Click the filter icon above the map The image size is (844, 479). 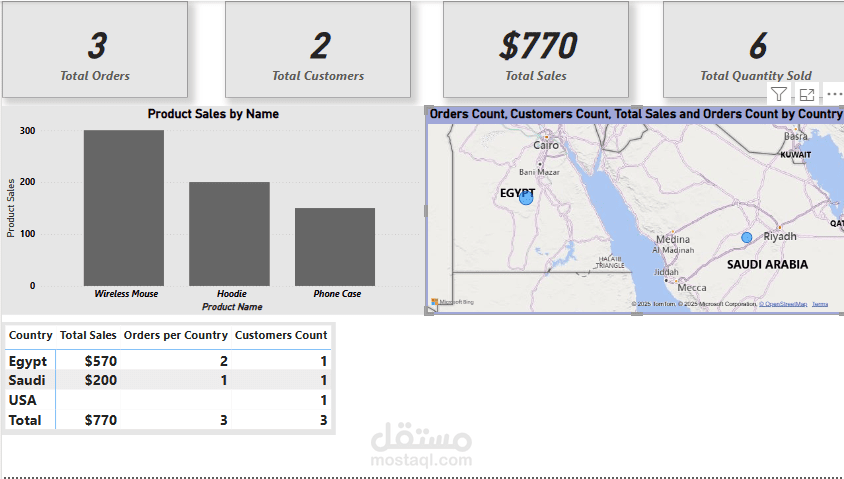(x=779, y=95)
